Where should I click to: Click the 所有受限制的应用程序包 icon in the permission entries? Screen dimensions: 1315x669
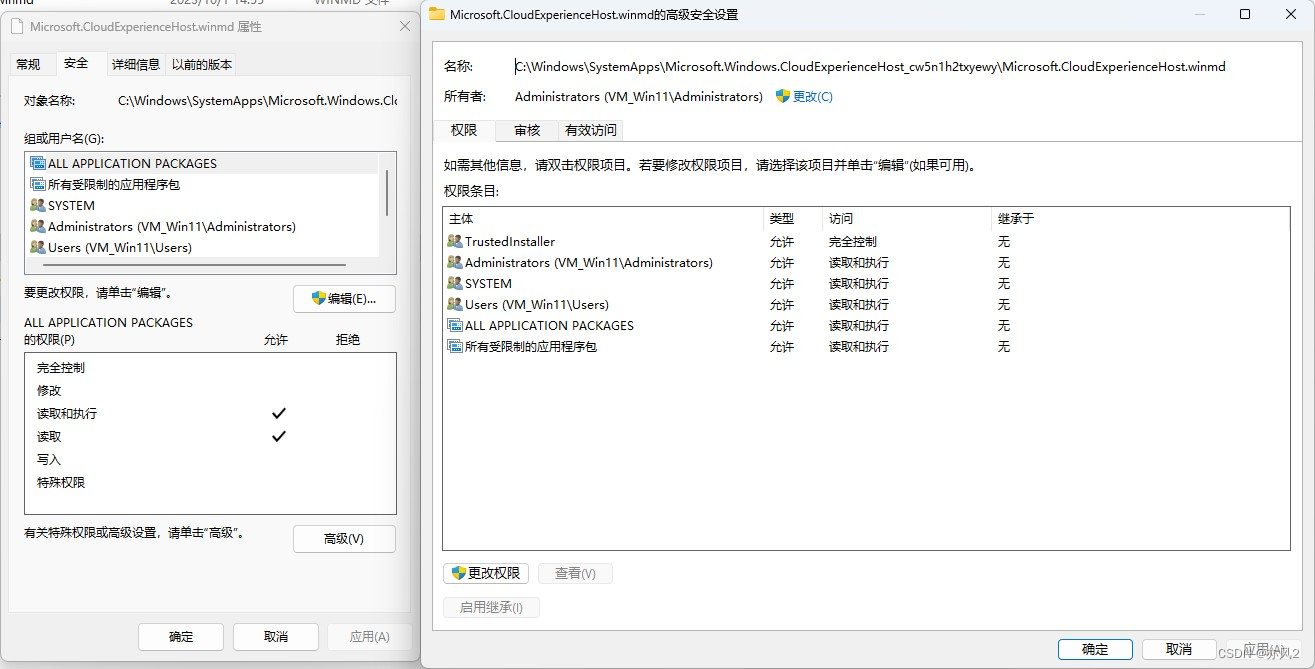(455, 346)
